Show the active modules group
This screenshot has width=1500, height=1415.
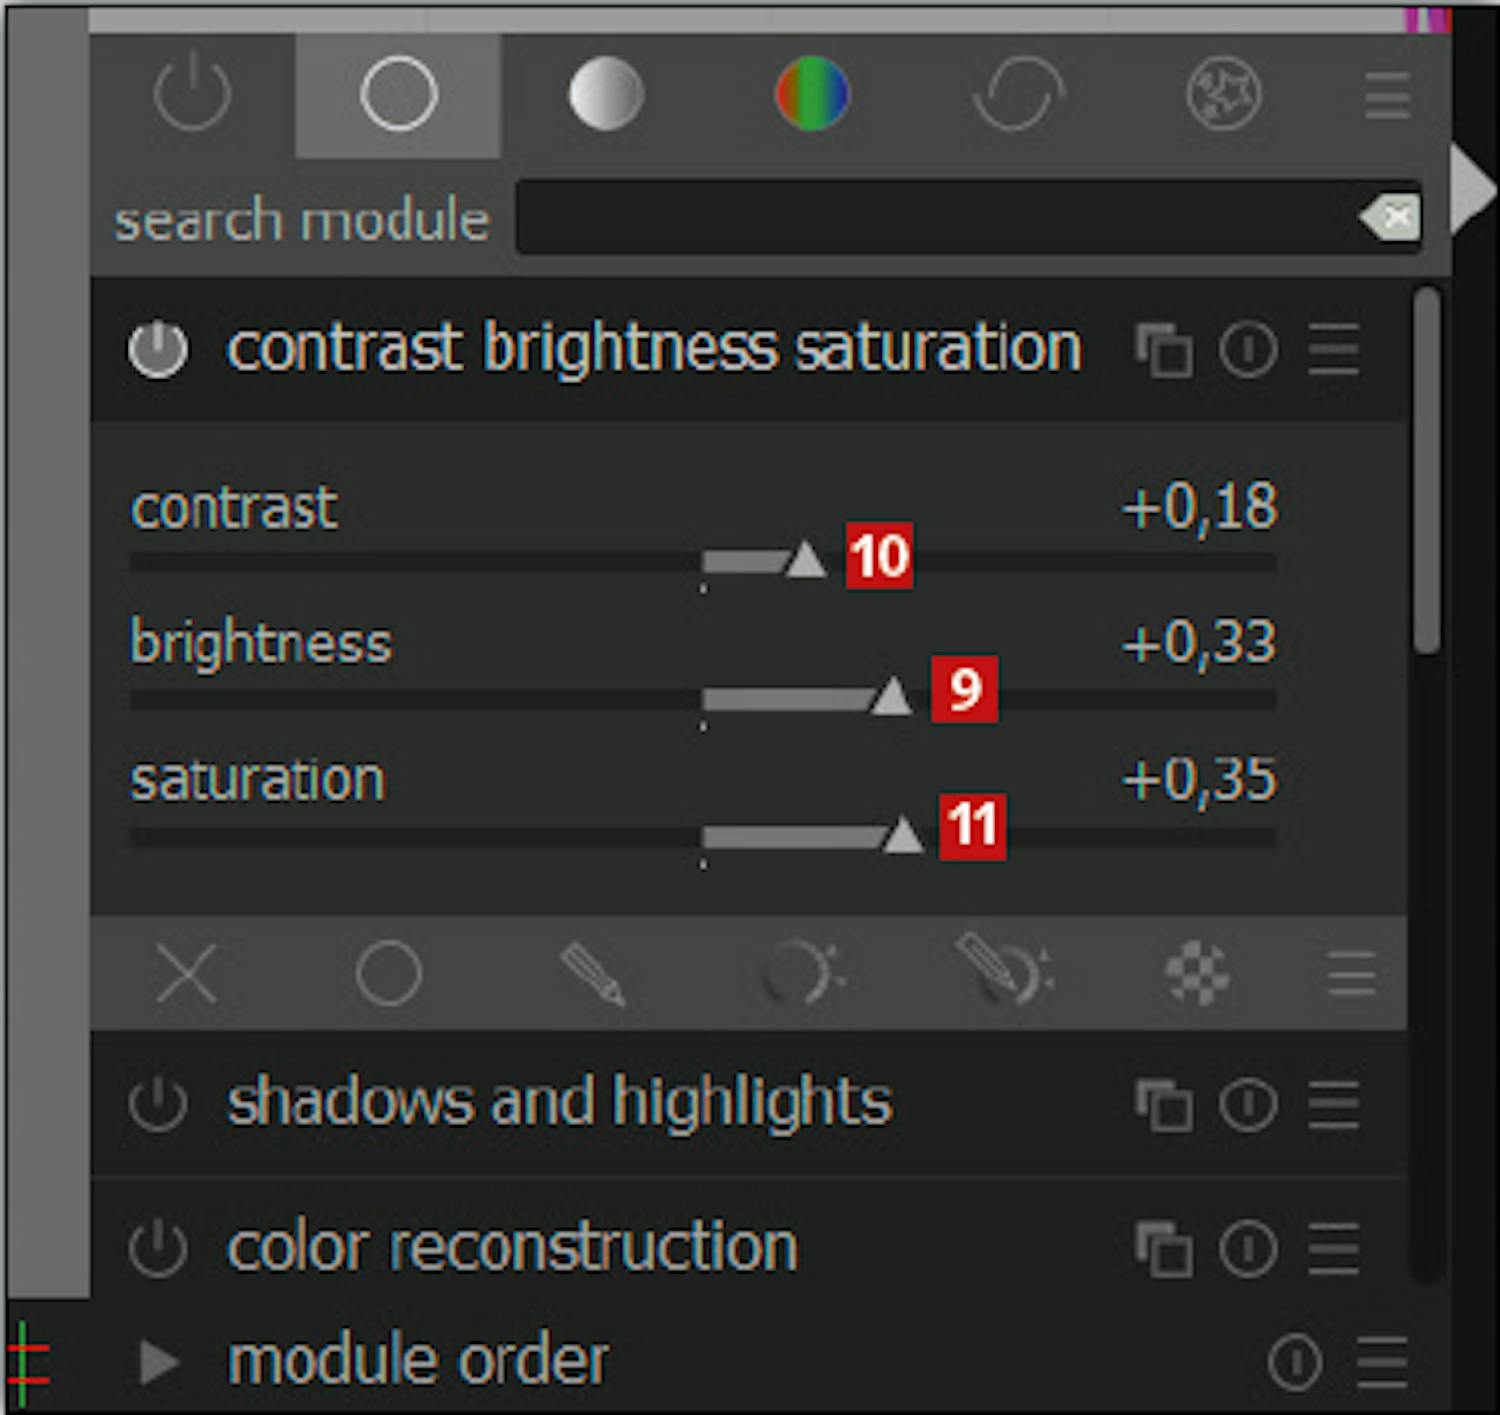(x=192, y=95)
